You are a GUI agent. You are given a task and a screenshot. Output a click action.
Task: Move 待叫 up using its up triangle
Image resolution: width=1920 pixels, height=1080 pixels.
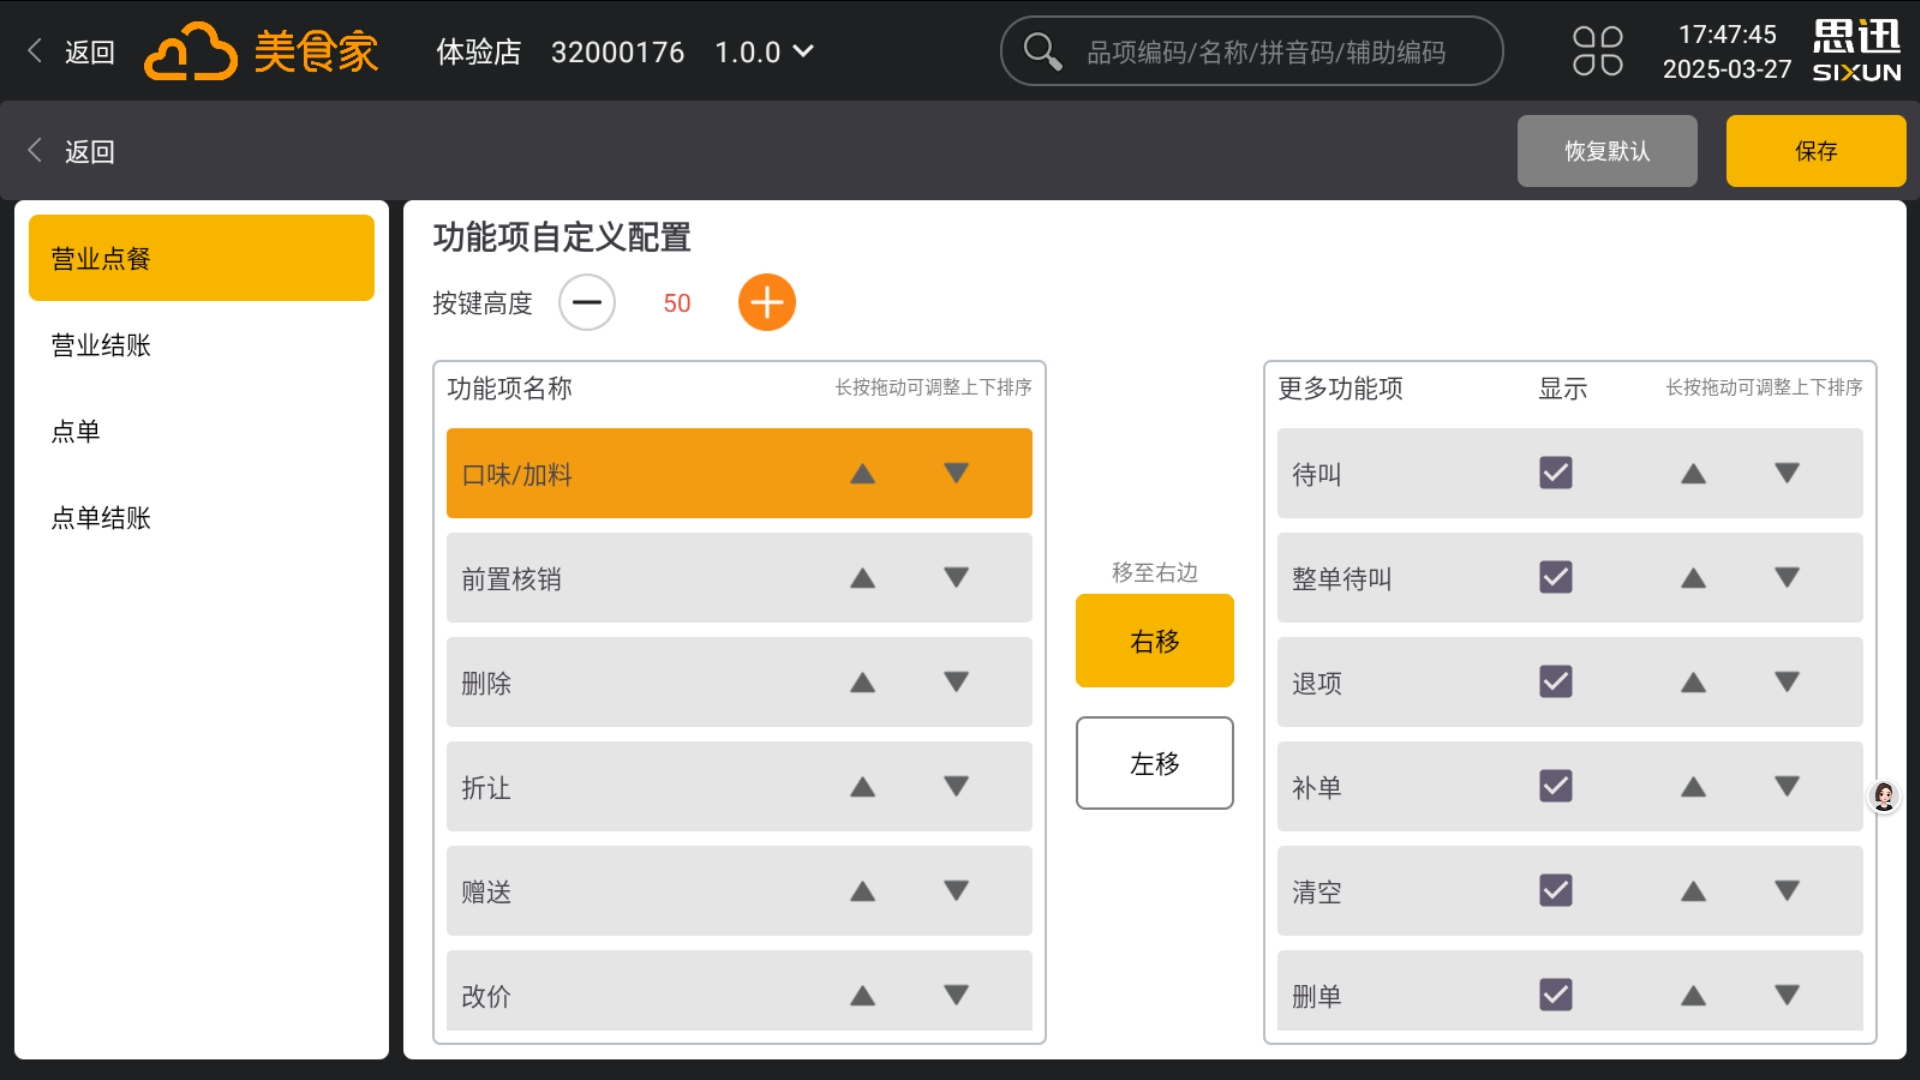(x=1693, y=473)
